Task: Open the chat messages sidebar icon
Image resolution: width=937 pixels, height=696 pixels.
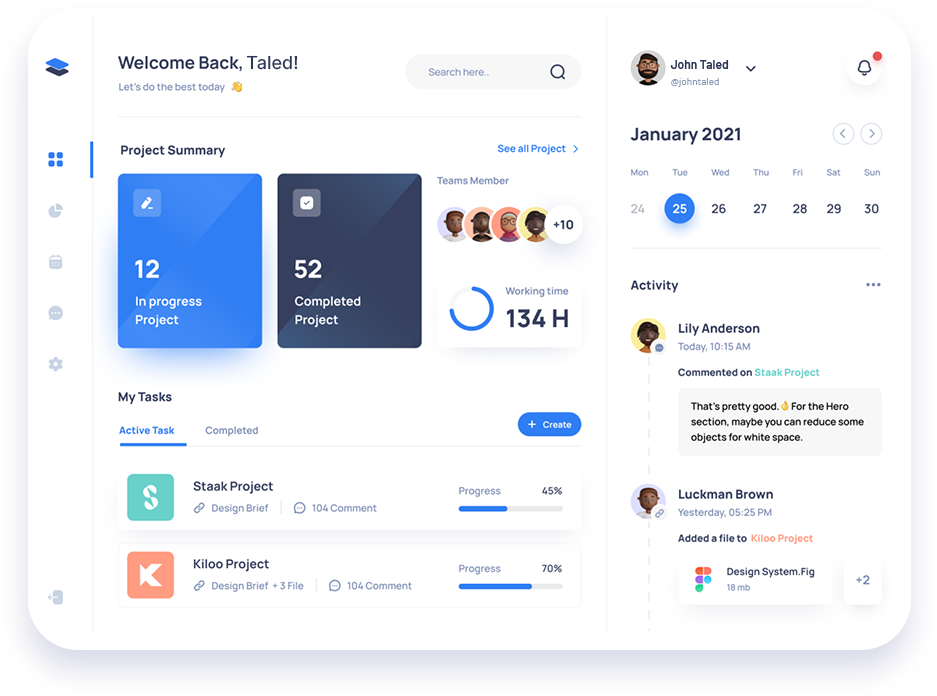Action: coord(56,313)
